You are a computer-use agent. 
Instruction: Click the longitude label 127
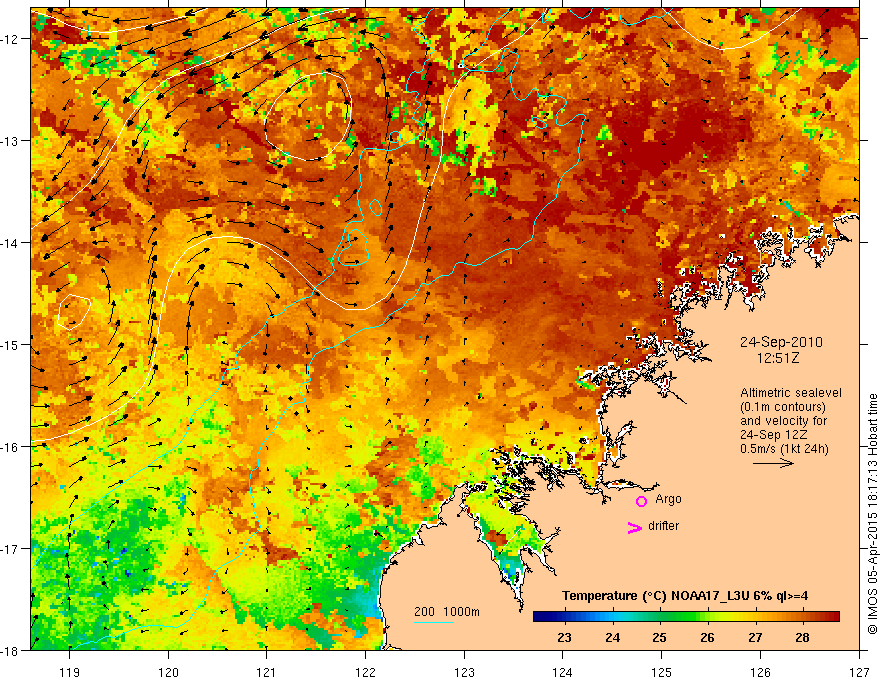(x=859, y=672)
